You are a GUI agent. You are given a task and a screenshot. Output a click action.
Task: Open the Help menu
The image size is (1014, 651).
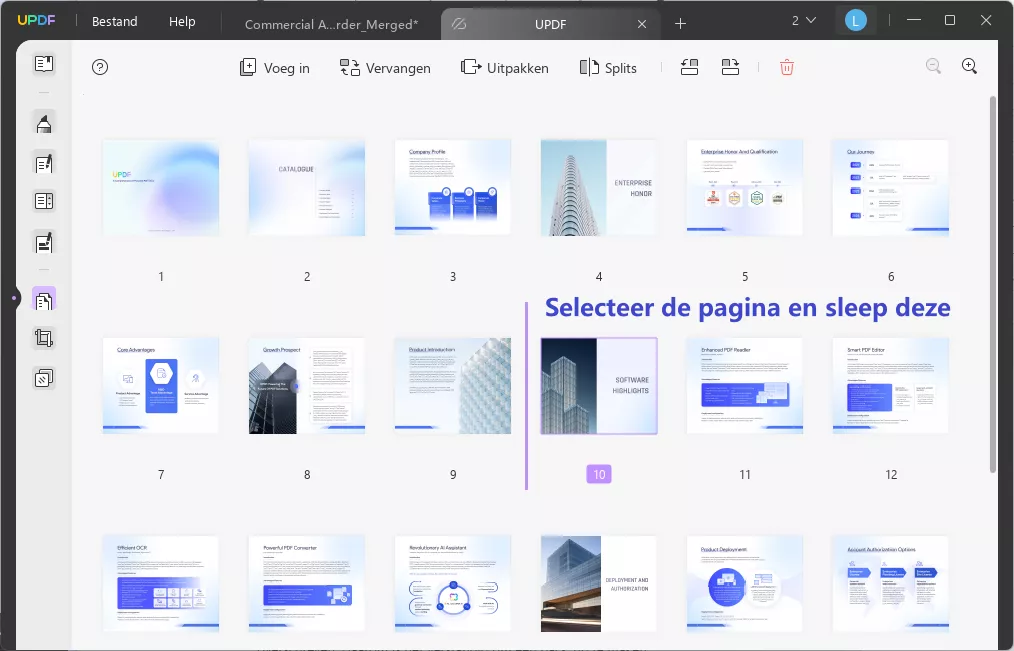tap(182, 21)
